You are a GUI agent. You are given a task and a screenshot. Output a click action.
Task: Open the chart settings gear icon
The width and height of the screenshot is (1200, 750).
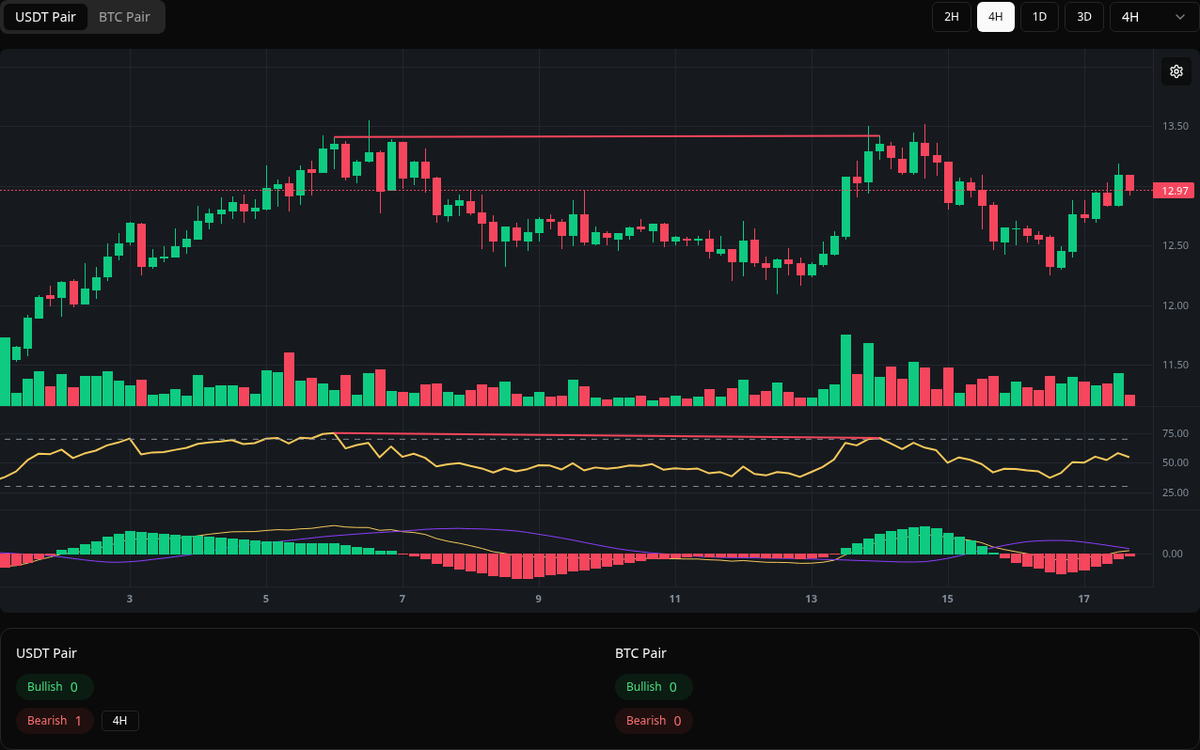coord(1176,71)
